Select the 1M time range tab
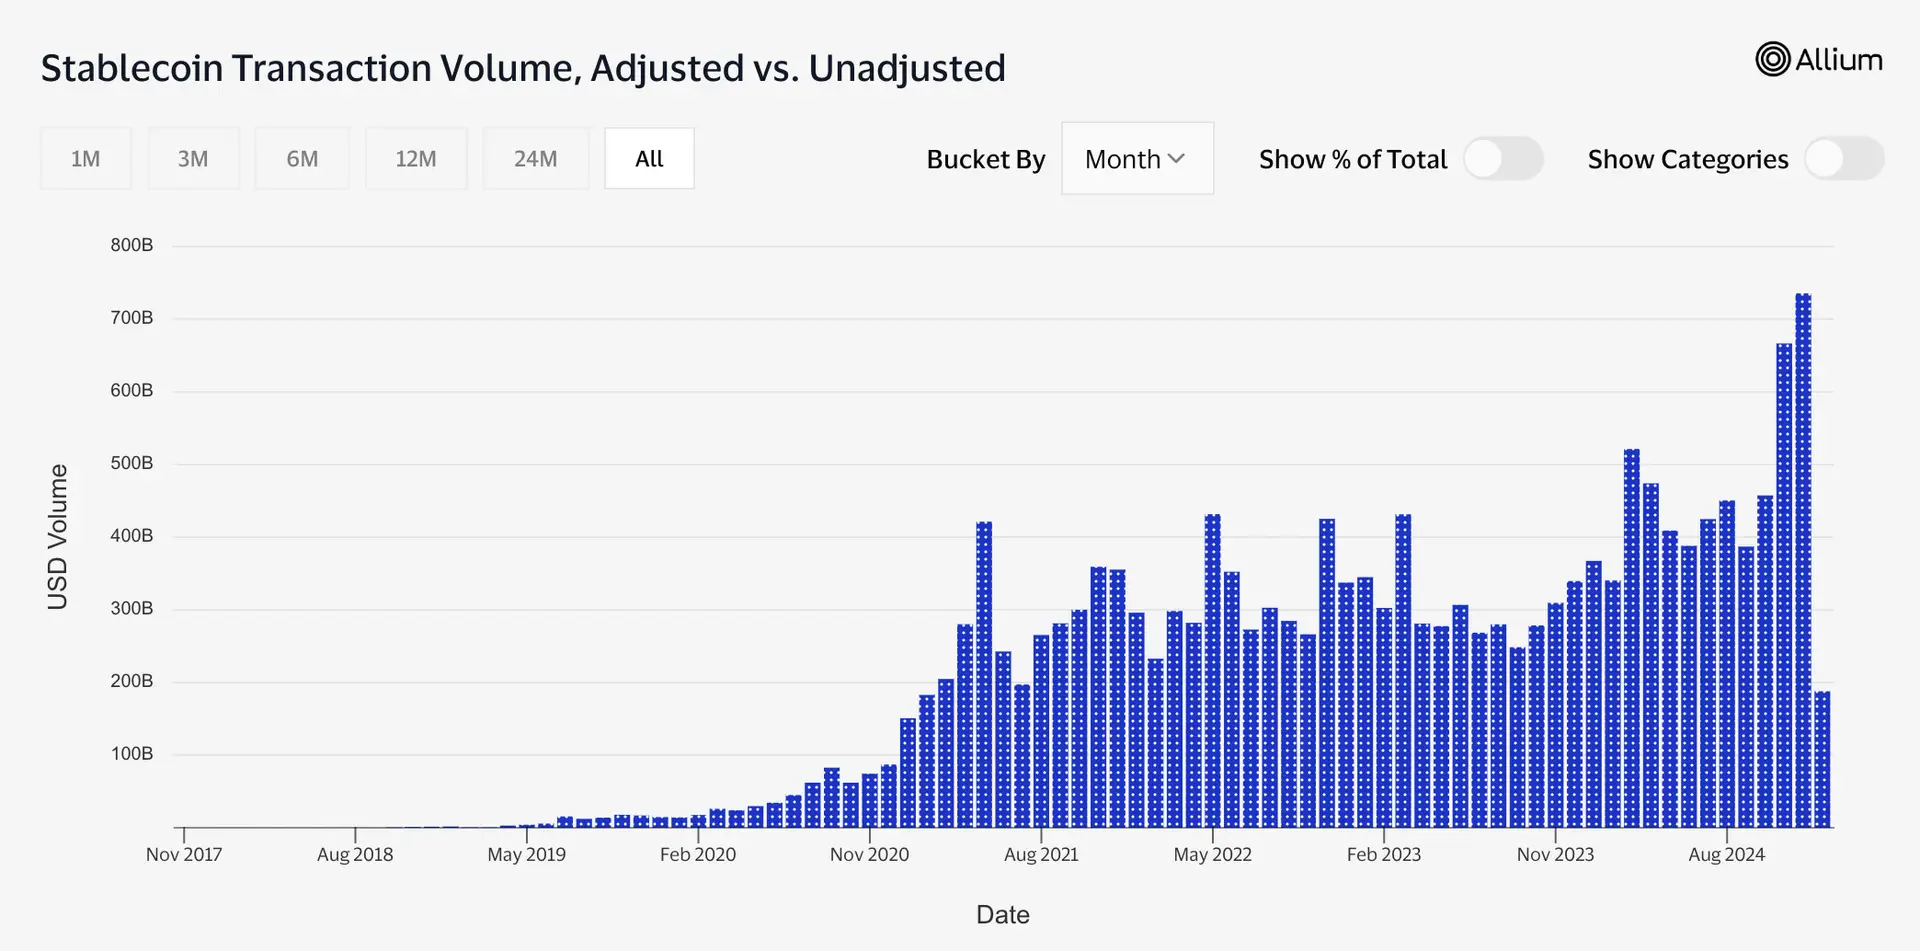The height and width of the screenshot is (951, 1920). (86, 158)
